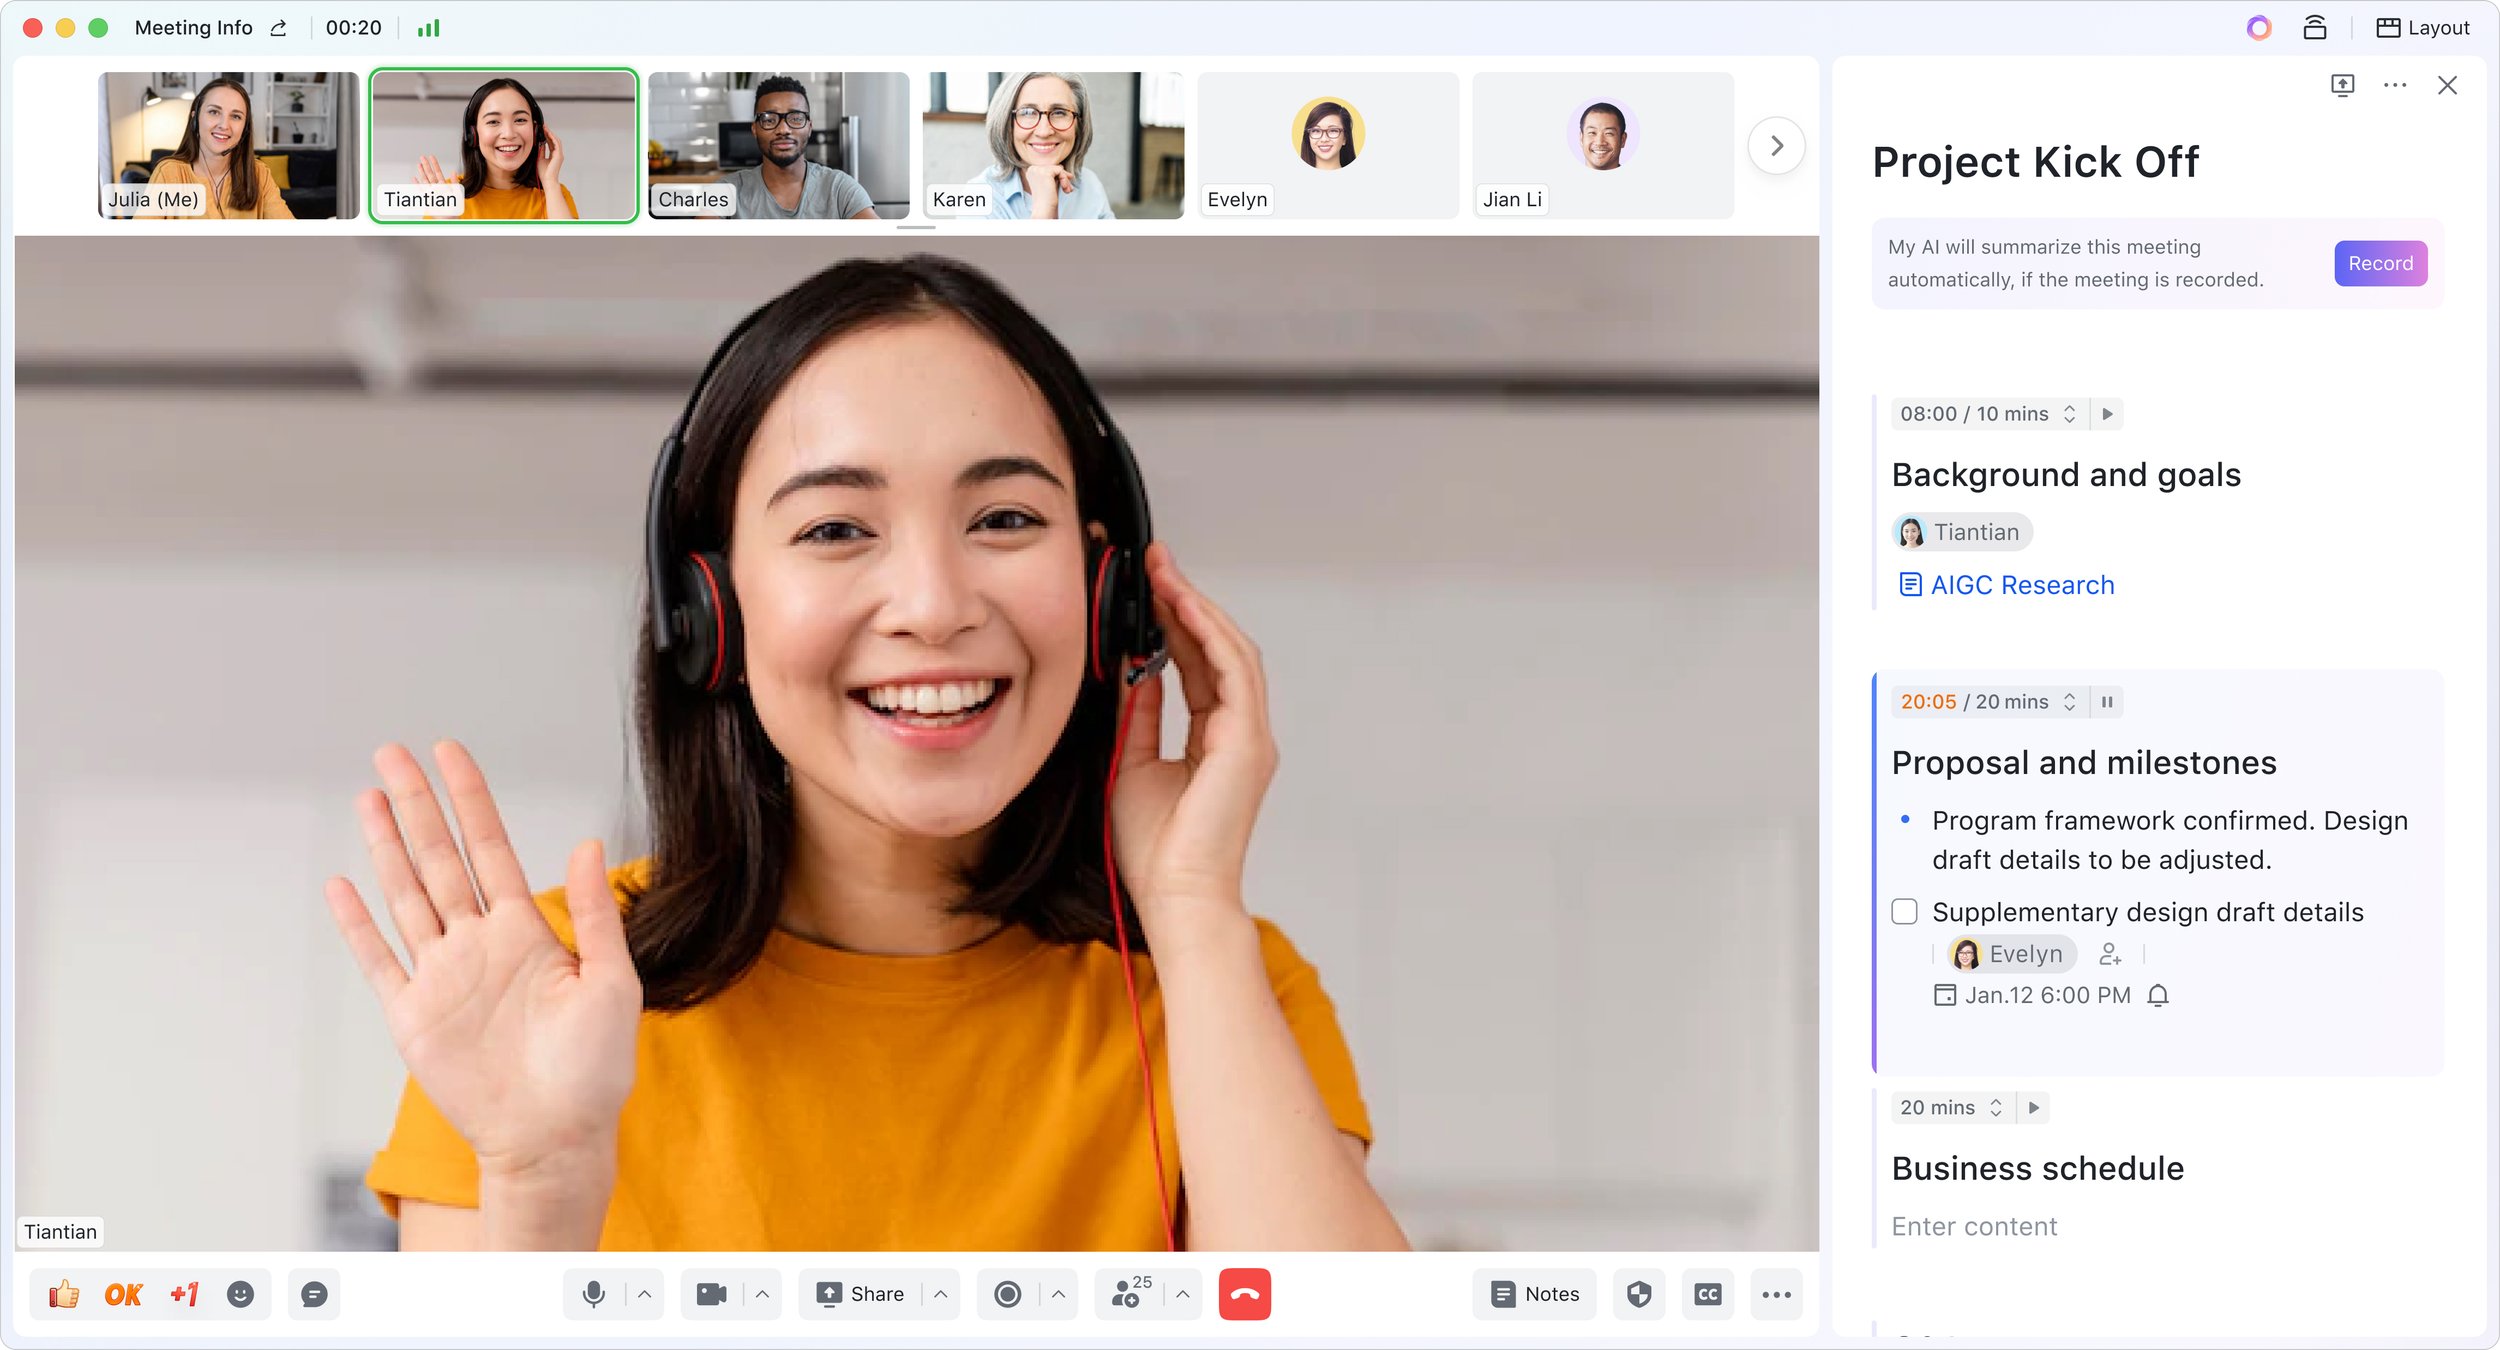Click the red hang up button

pyautogui.click(x=1244, y=1294)
